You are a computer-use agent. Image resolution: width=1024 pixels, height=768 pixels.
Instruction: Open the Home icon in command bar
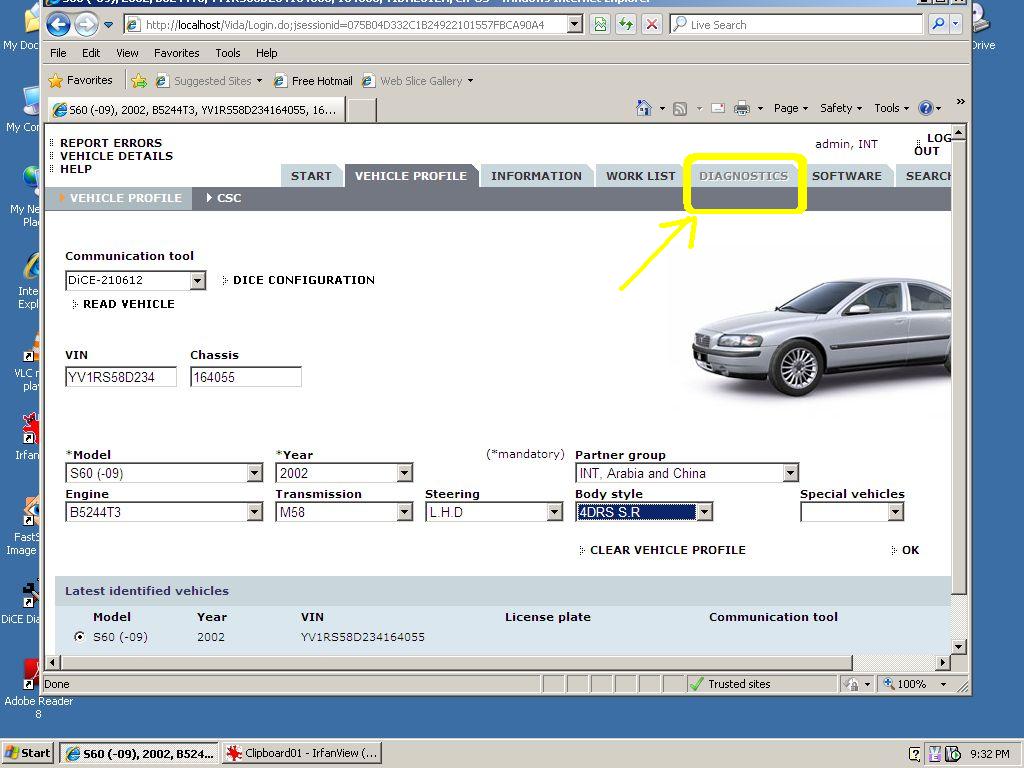[x=644, y=108]
